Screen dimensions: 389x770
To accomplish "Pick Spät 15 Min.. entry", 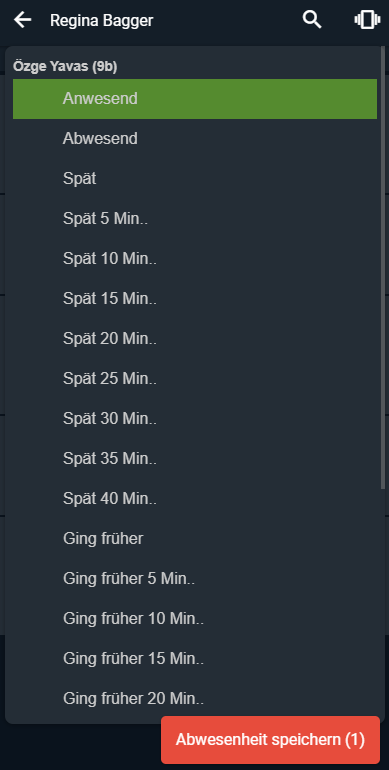I will 195,299.
